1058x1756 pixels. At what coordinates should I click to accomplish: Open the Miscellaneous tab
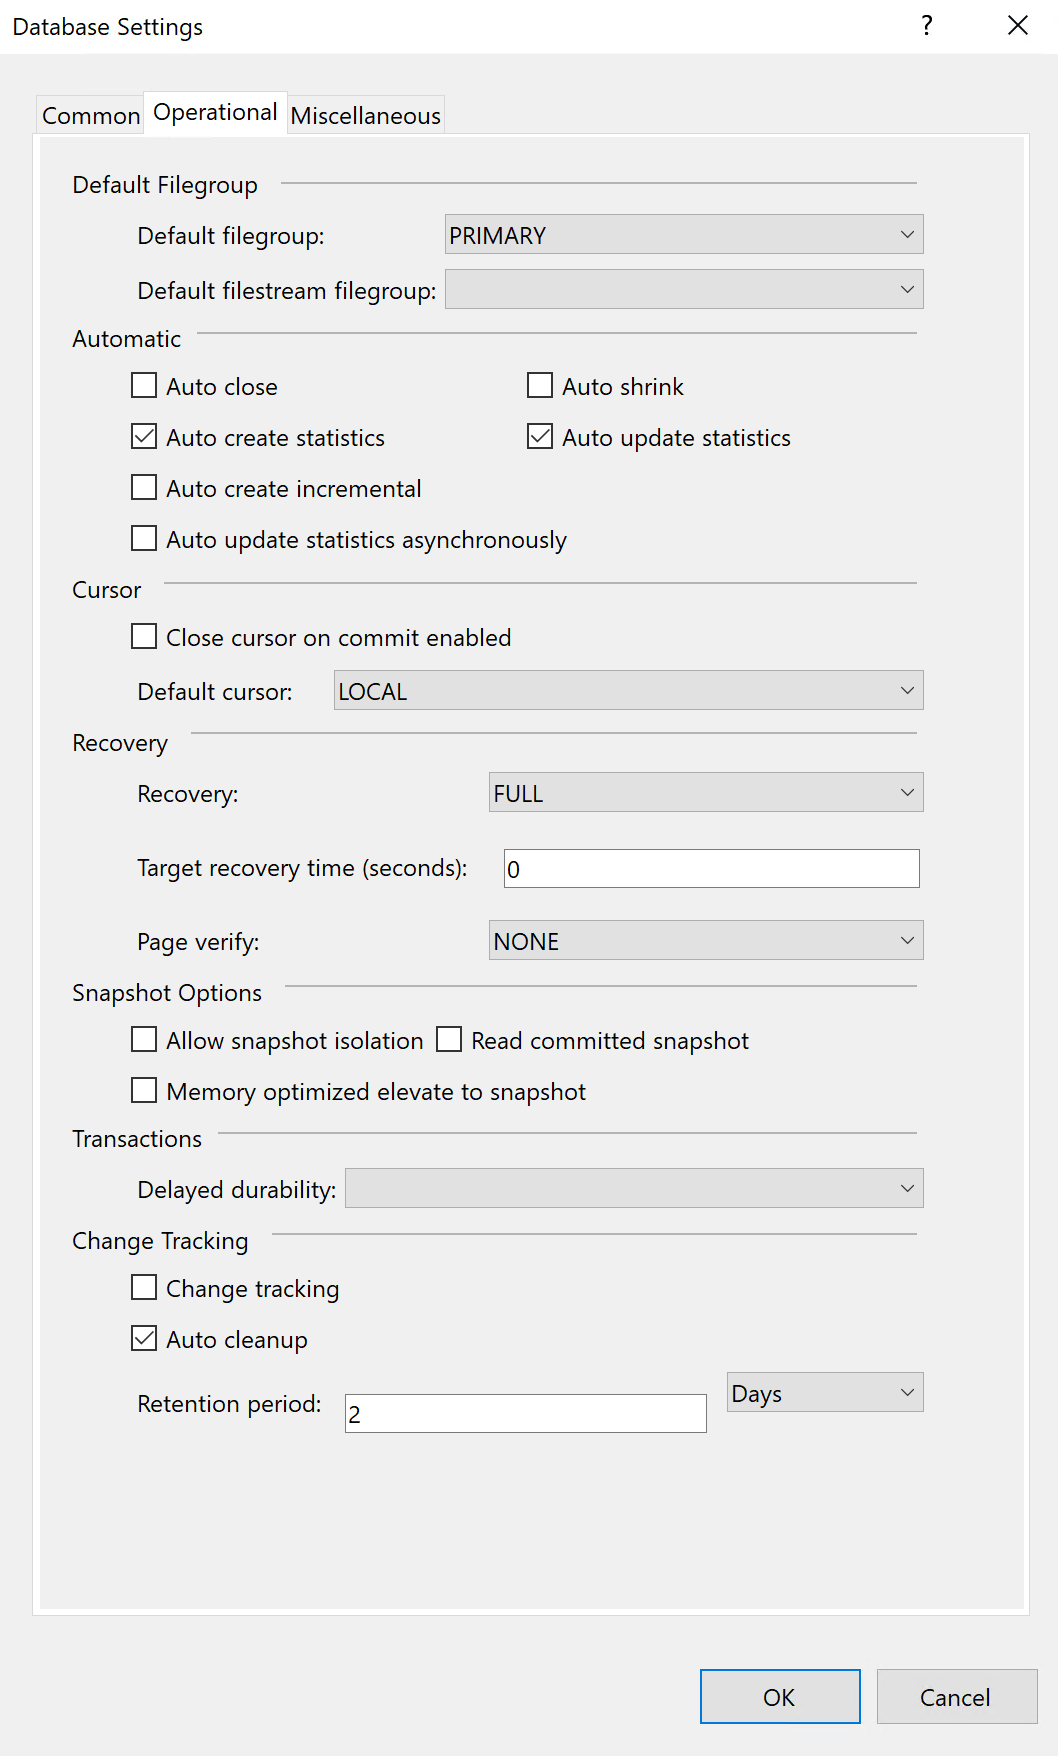365,116
